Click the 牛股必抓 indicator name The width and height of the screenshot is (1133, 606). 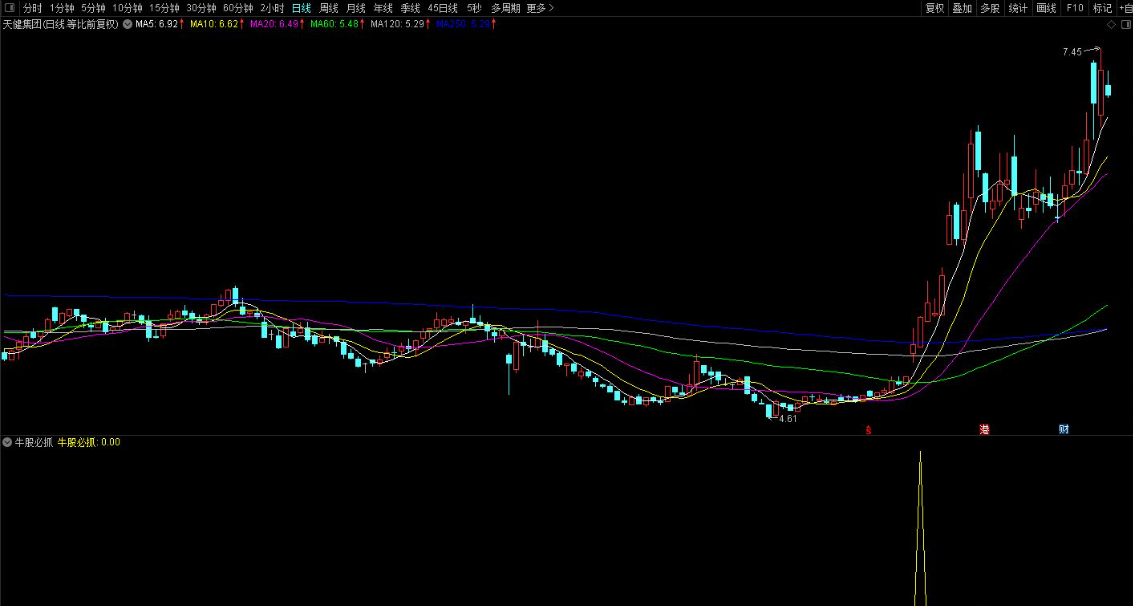click(35, 442)
